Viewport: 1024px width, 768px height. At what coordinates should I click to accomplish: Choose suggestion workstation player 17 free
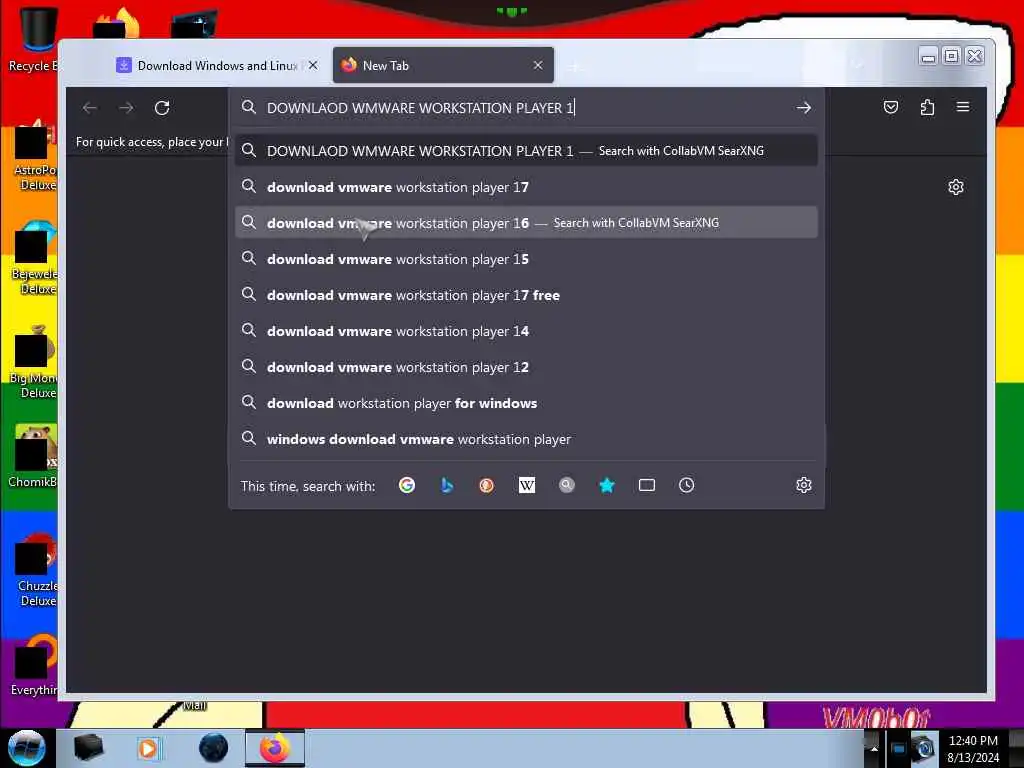[526, 295]
